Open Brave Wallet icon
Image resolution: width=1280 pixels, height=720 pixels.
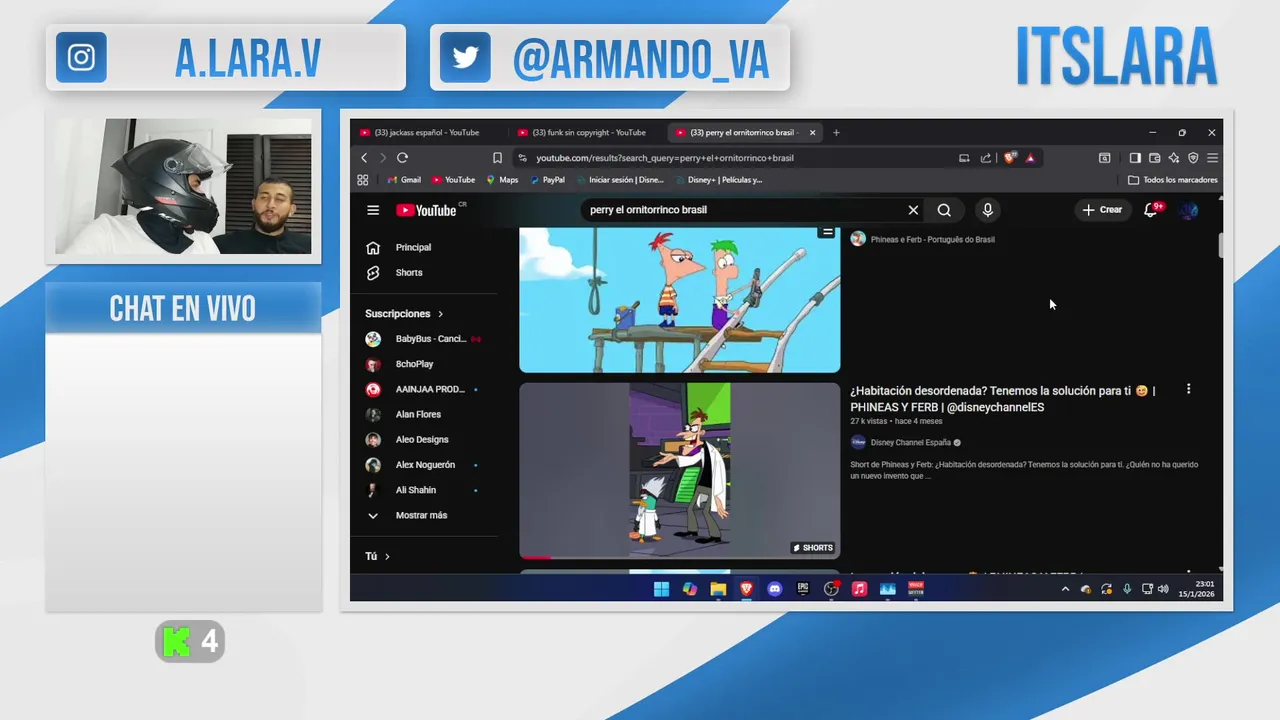point(1154,158)
